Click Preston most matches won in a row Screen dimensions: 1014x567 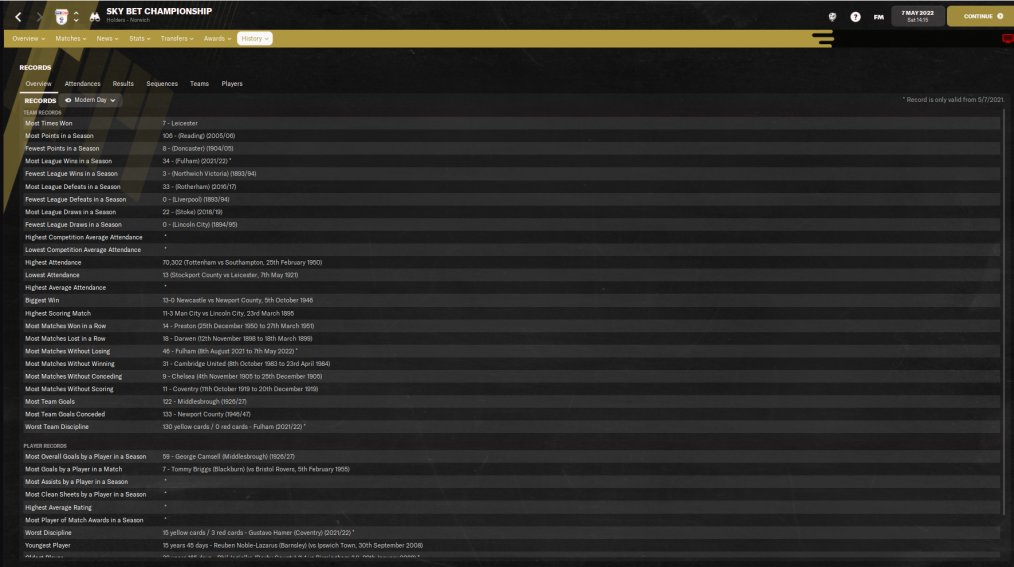(238, 326)
